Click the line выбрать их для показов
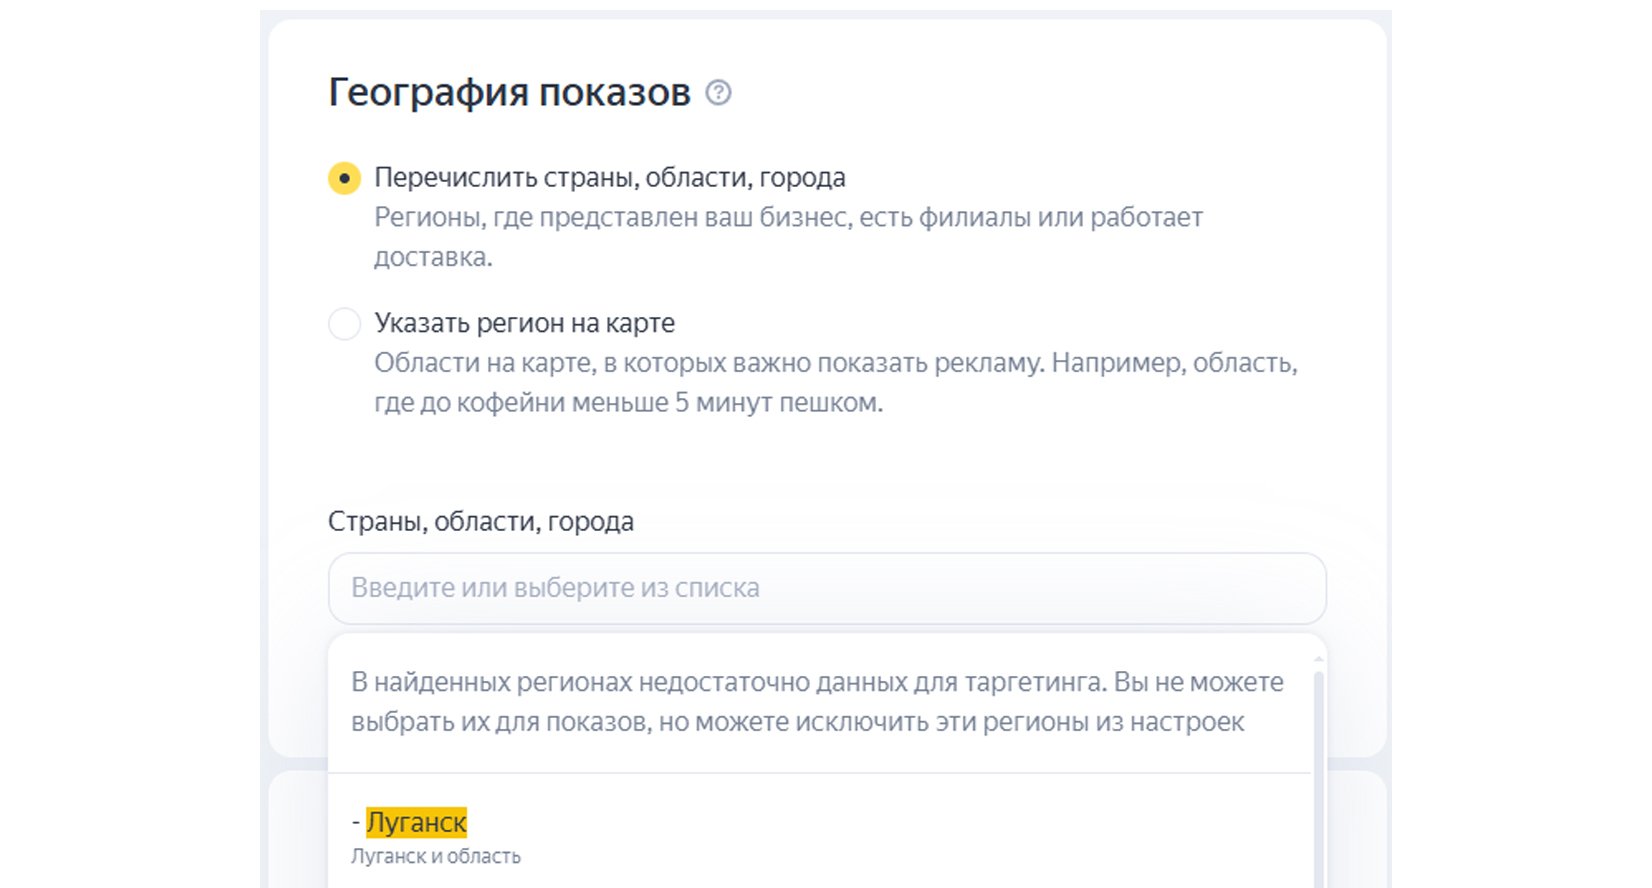 797,722
